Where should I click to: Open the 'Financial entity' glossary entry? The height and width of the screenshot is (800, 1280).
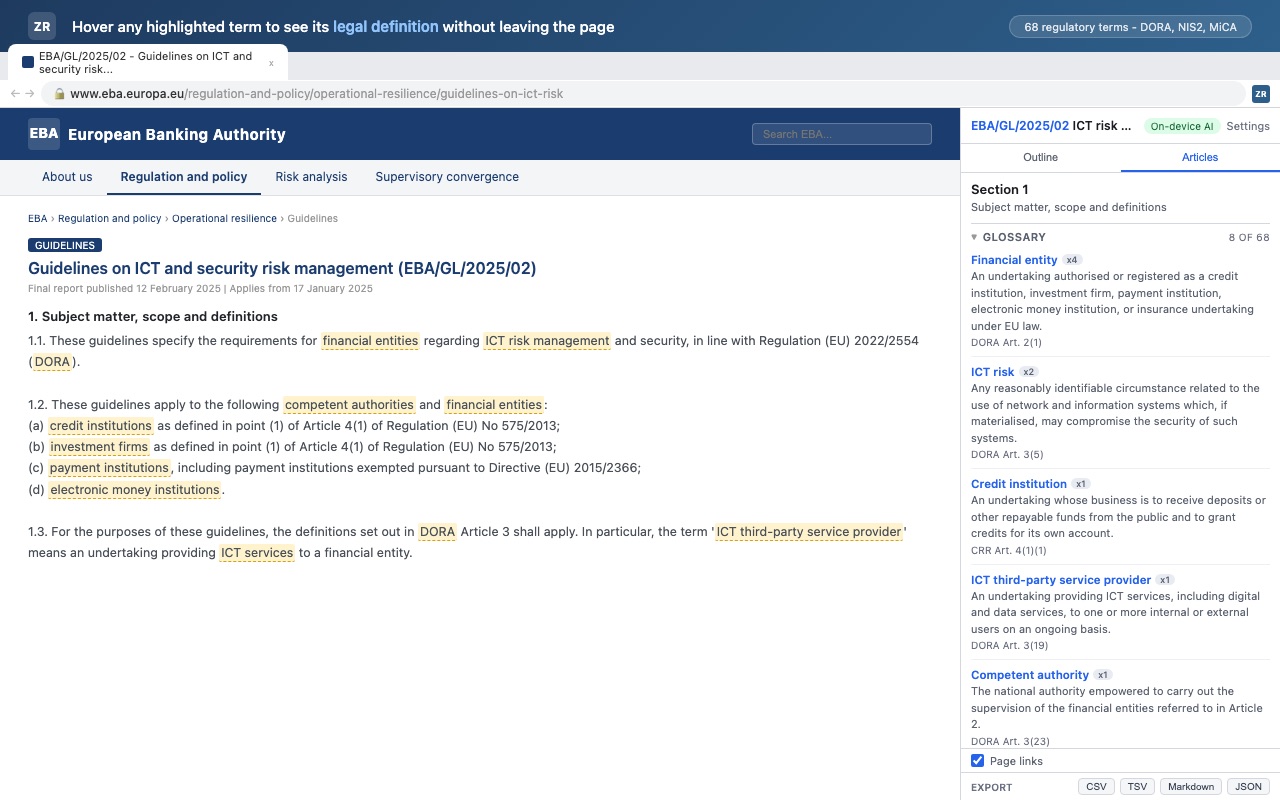(x=1014, y=260)
